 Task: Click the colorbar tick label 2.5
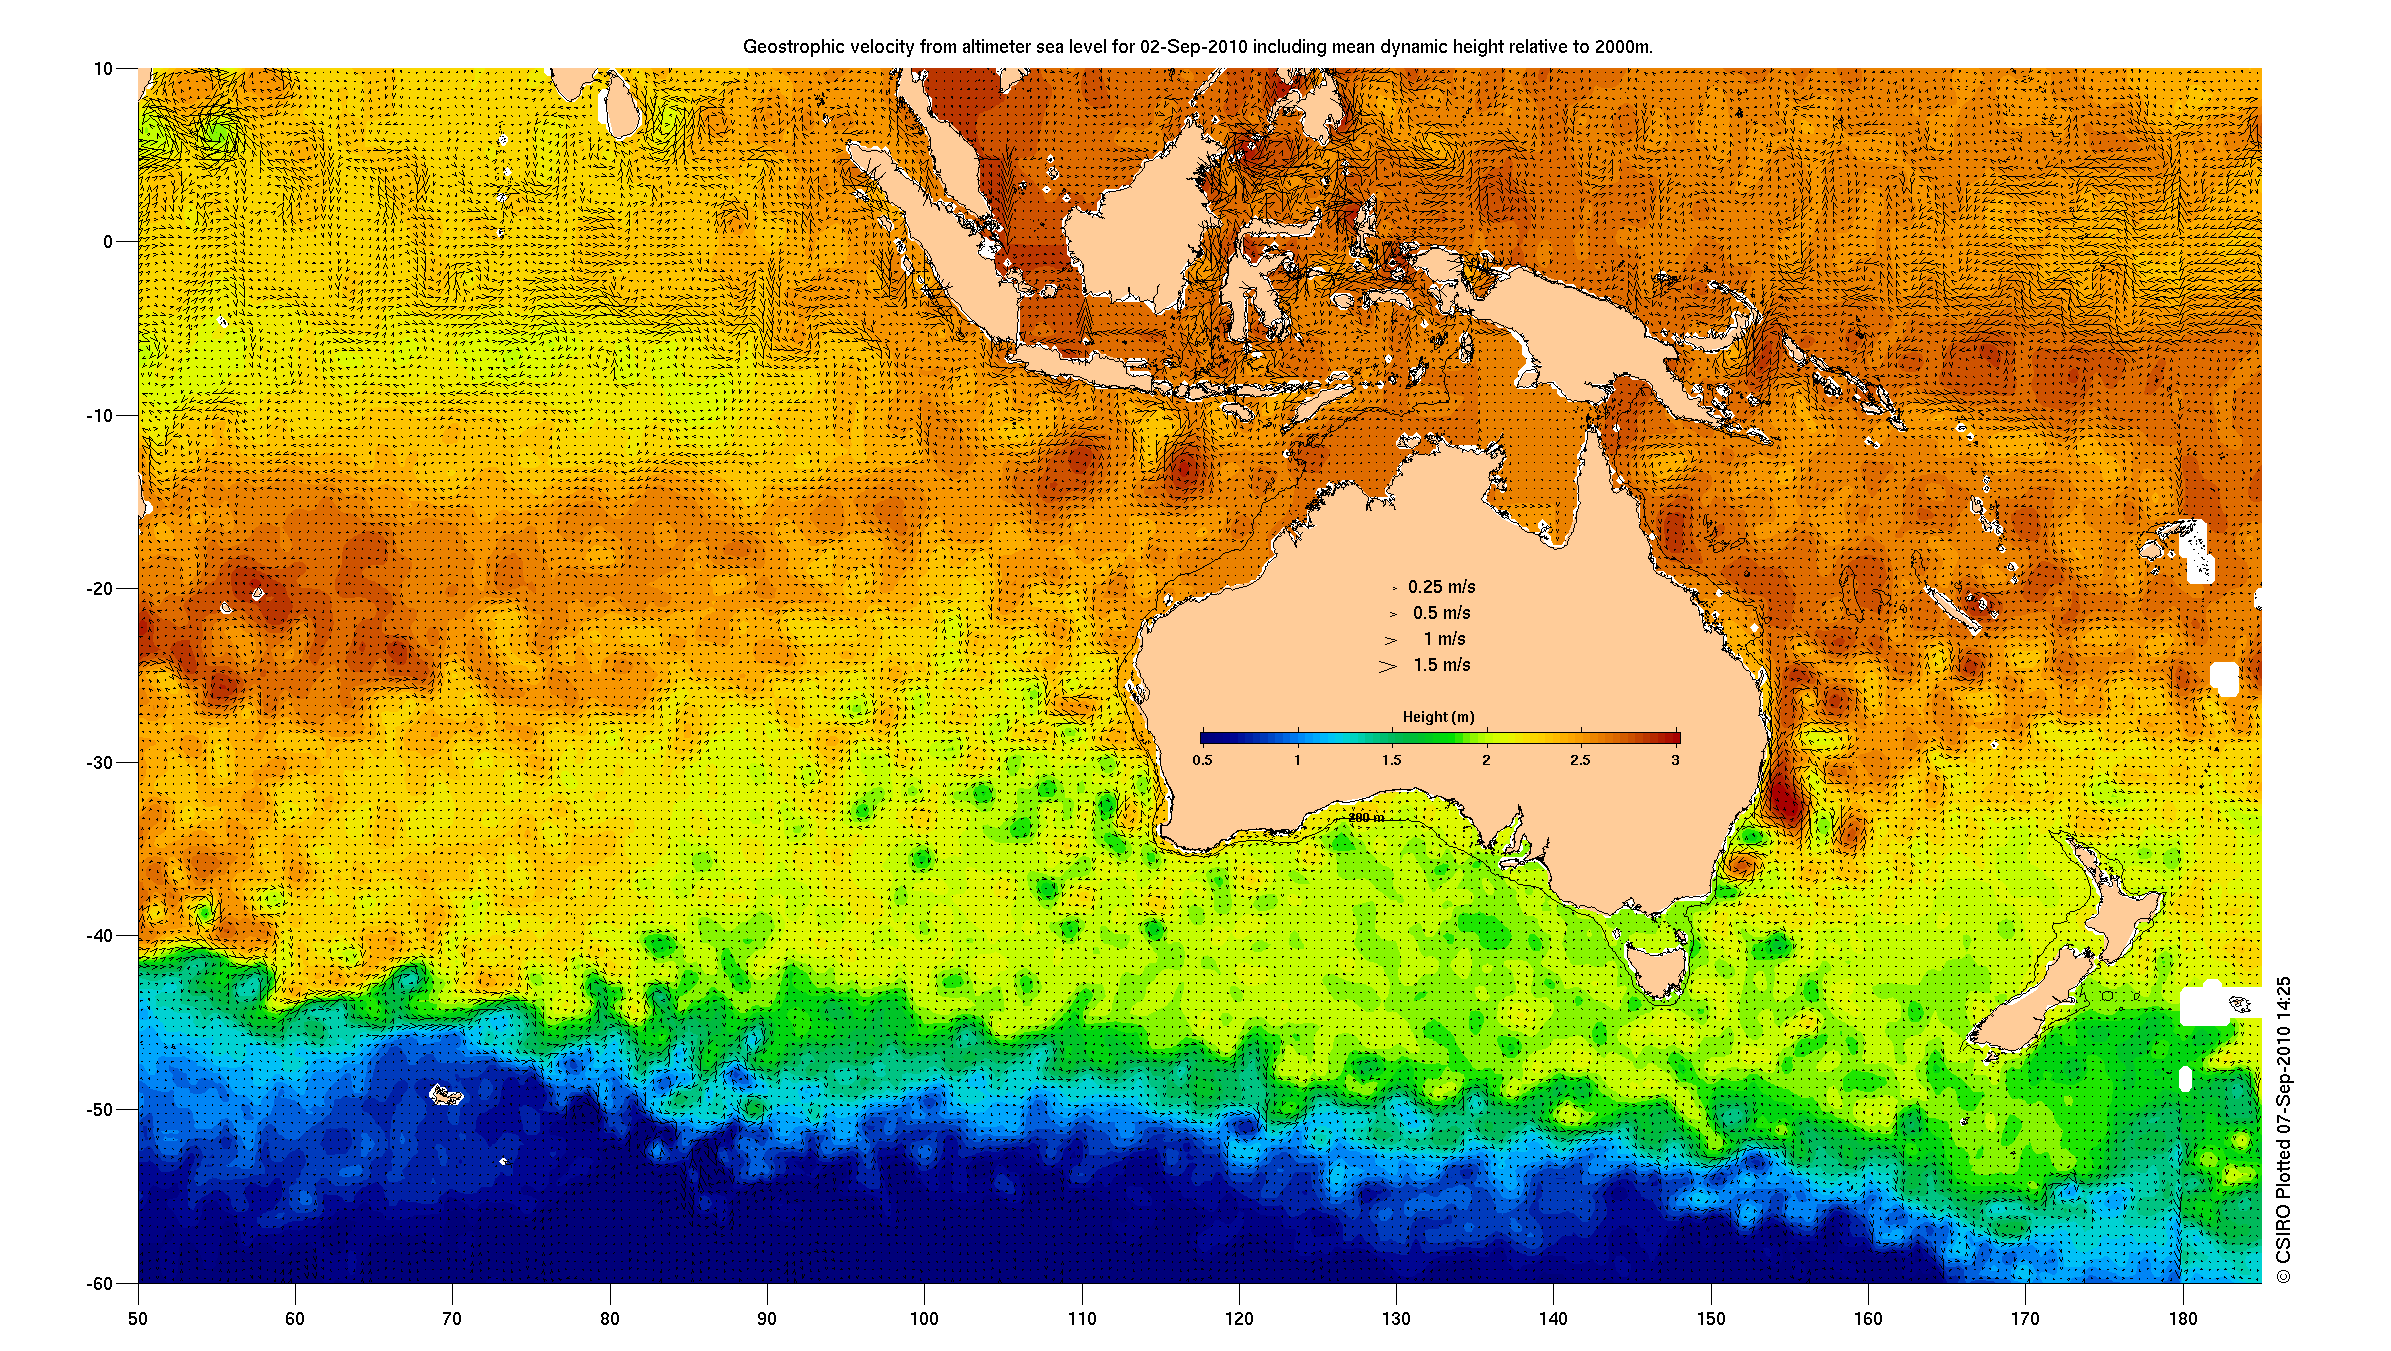click(x=1580, y=760)
